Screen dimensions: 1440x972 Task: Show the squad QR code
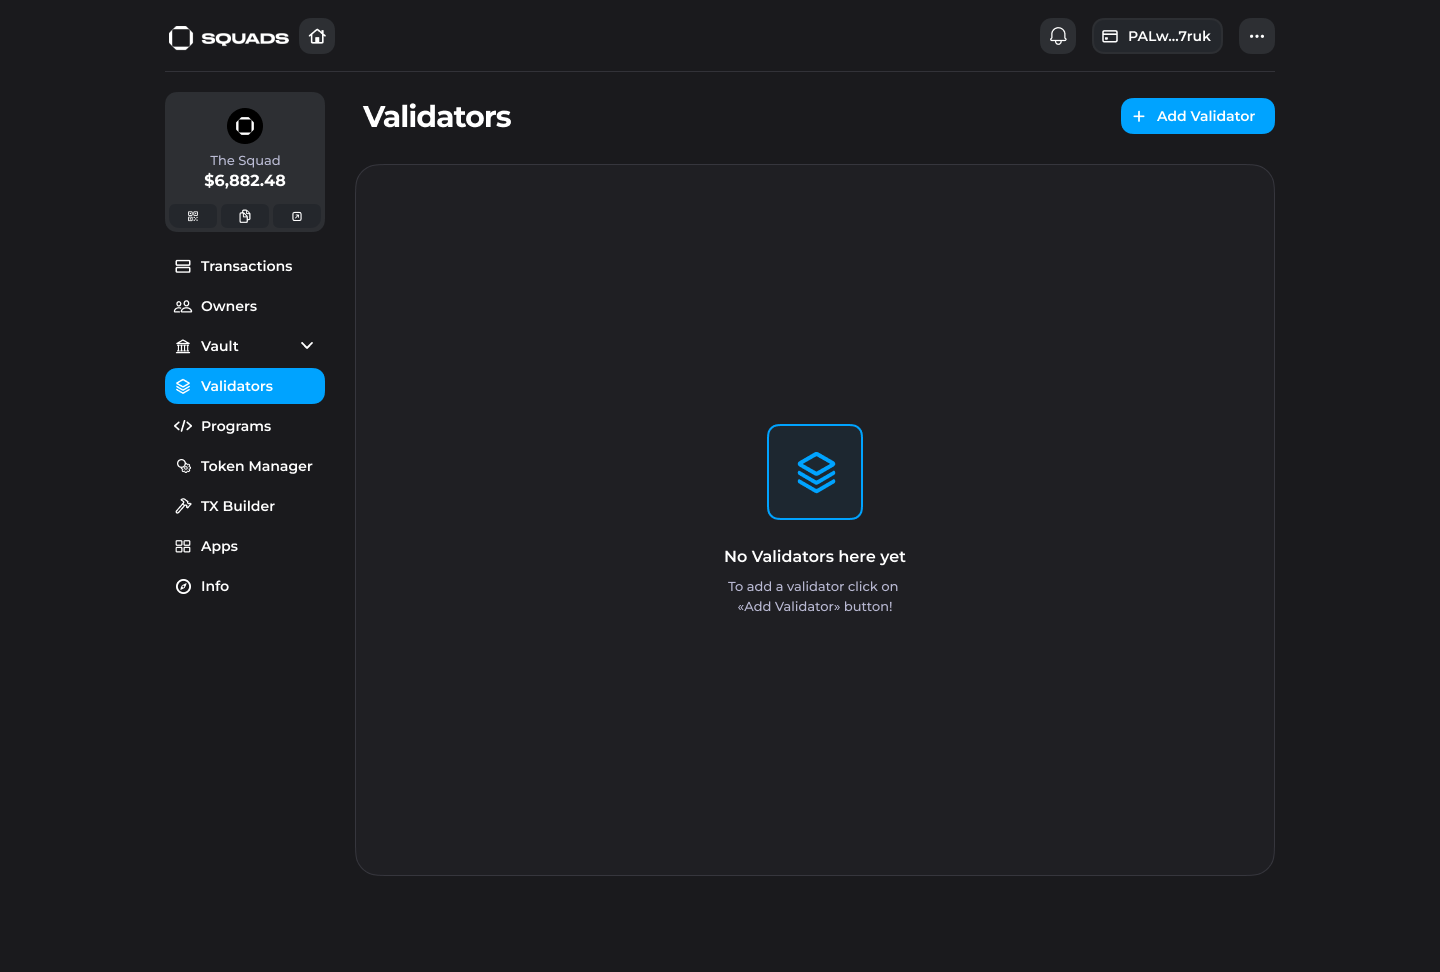193,216
